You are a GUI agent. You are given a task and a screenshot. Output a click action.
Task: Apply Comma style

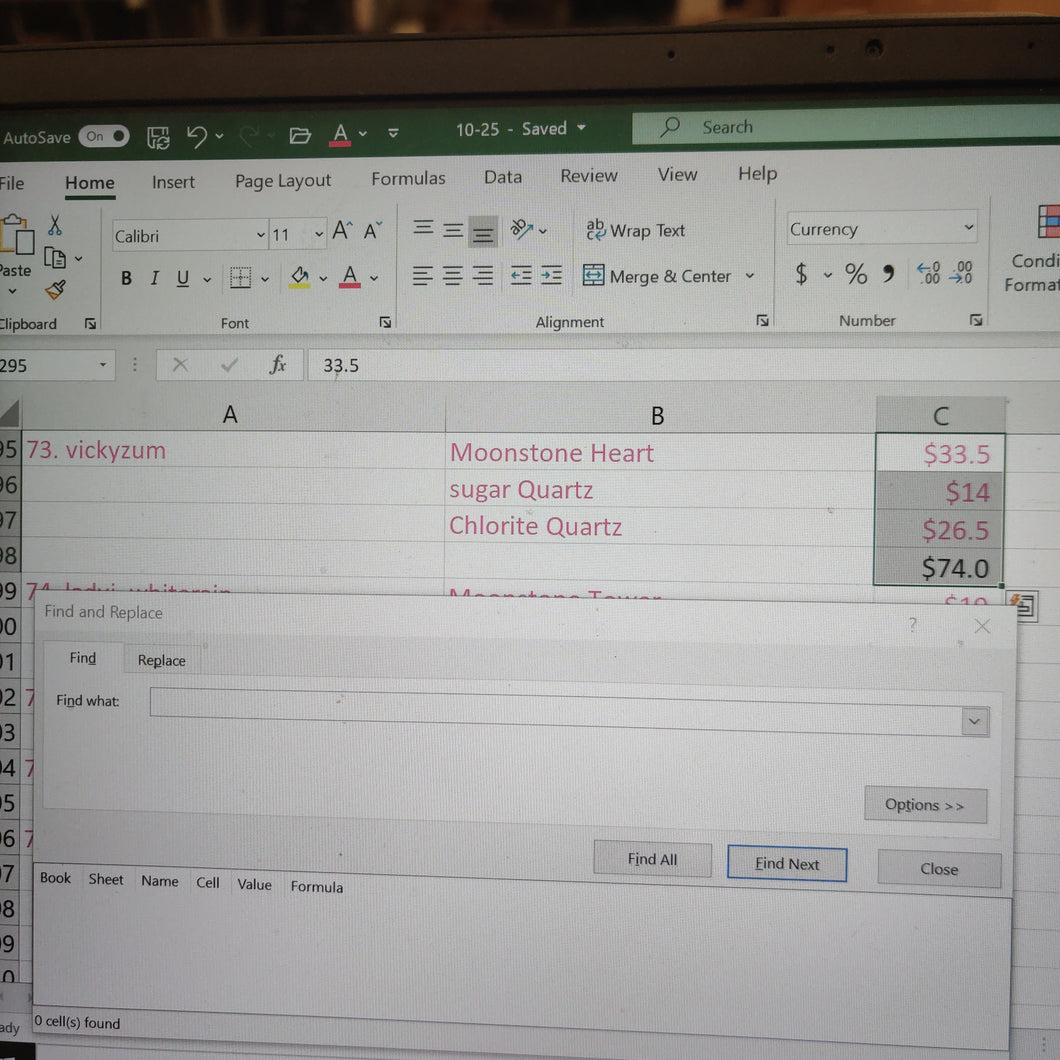[888, 273]
